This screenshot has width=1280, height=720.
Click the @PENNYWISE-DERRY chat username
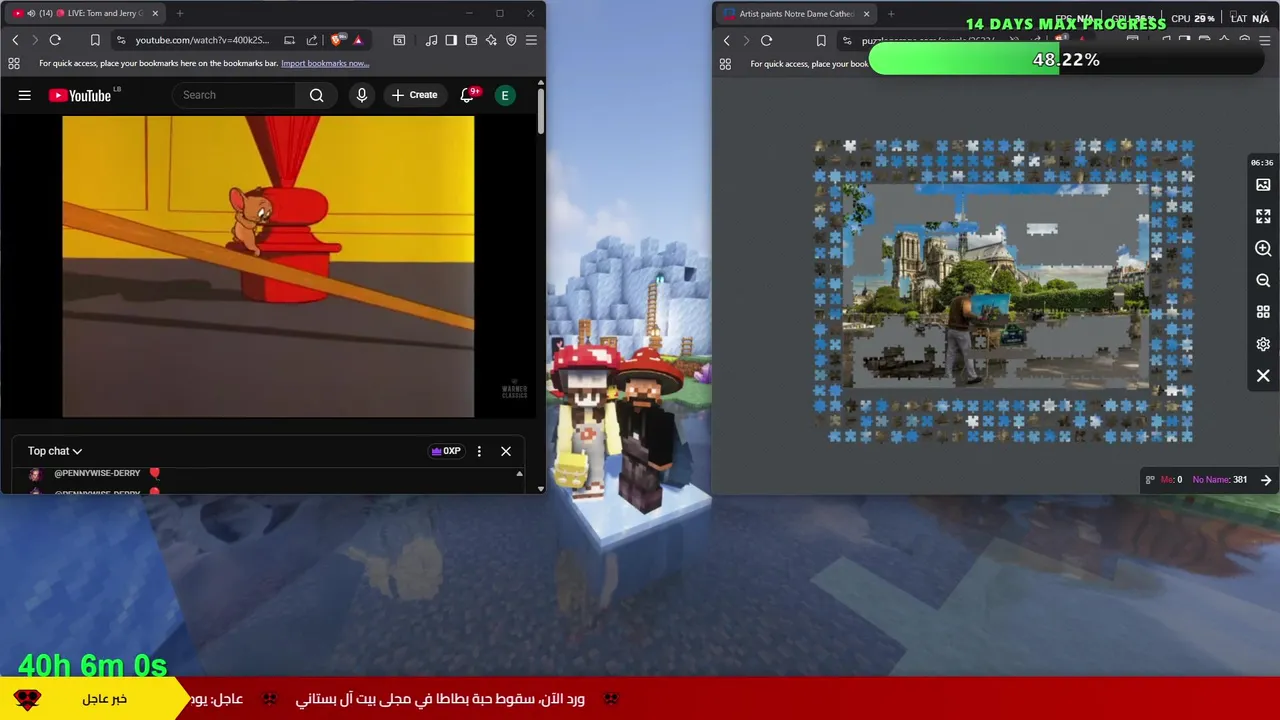[x=97, y=473]
